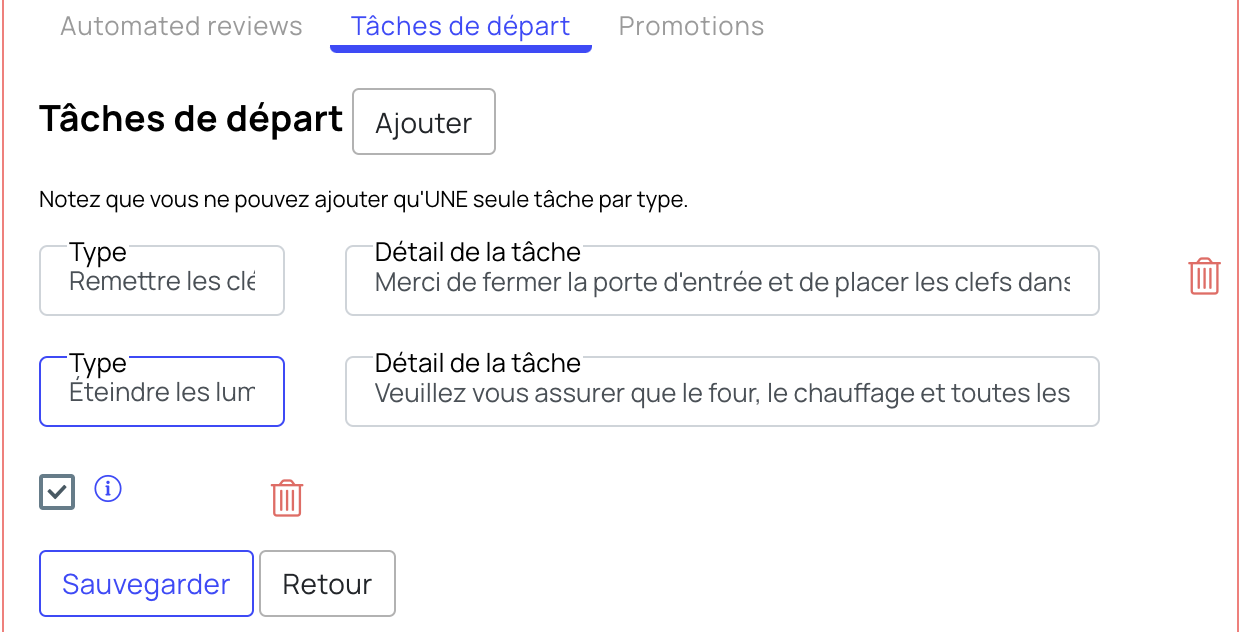Image resolution: width=1244 pixels, height=632 pixels.
Task: Click the 'Type' label above 'Éteindre les lum'
Action: pos(98,364)
